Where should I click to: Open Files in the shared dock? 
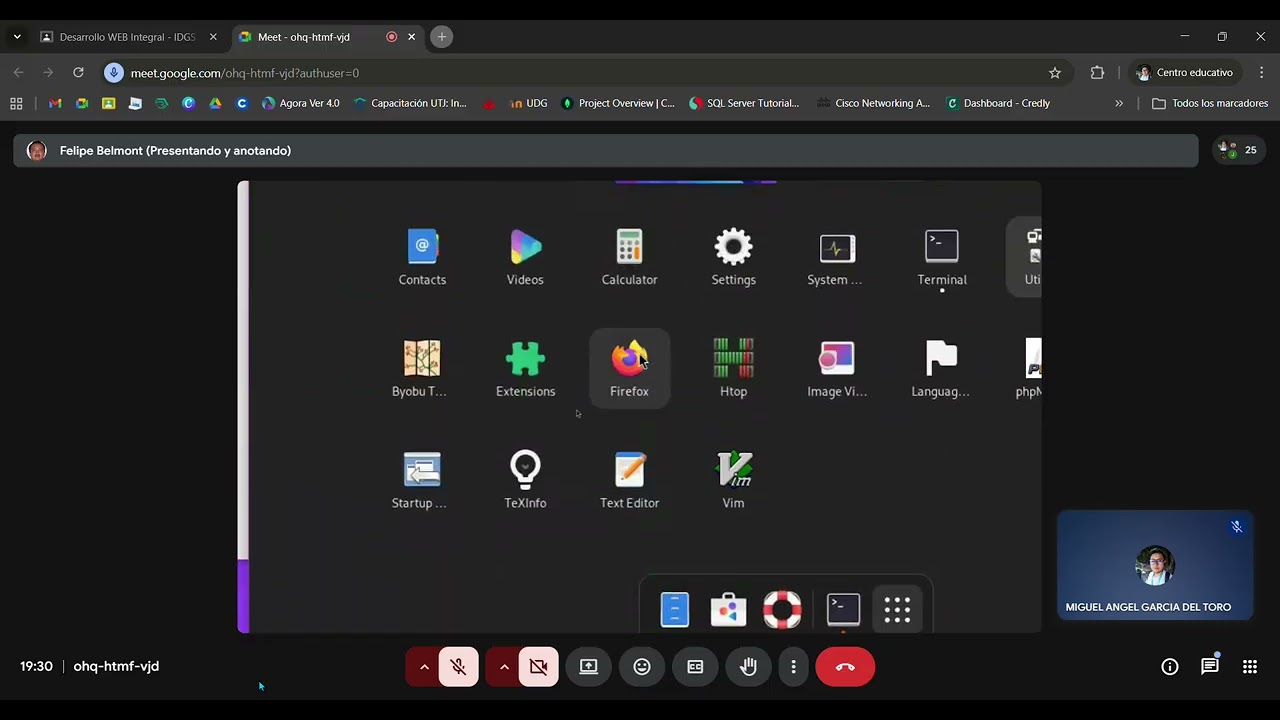pos(675,609)
